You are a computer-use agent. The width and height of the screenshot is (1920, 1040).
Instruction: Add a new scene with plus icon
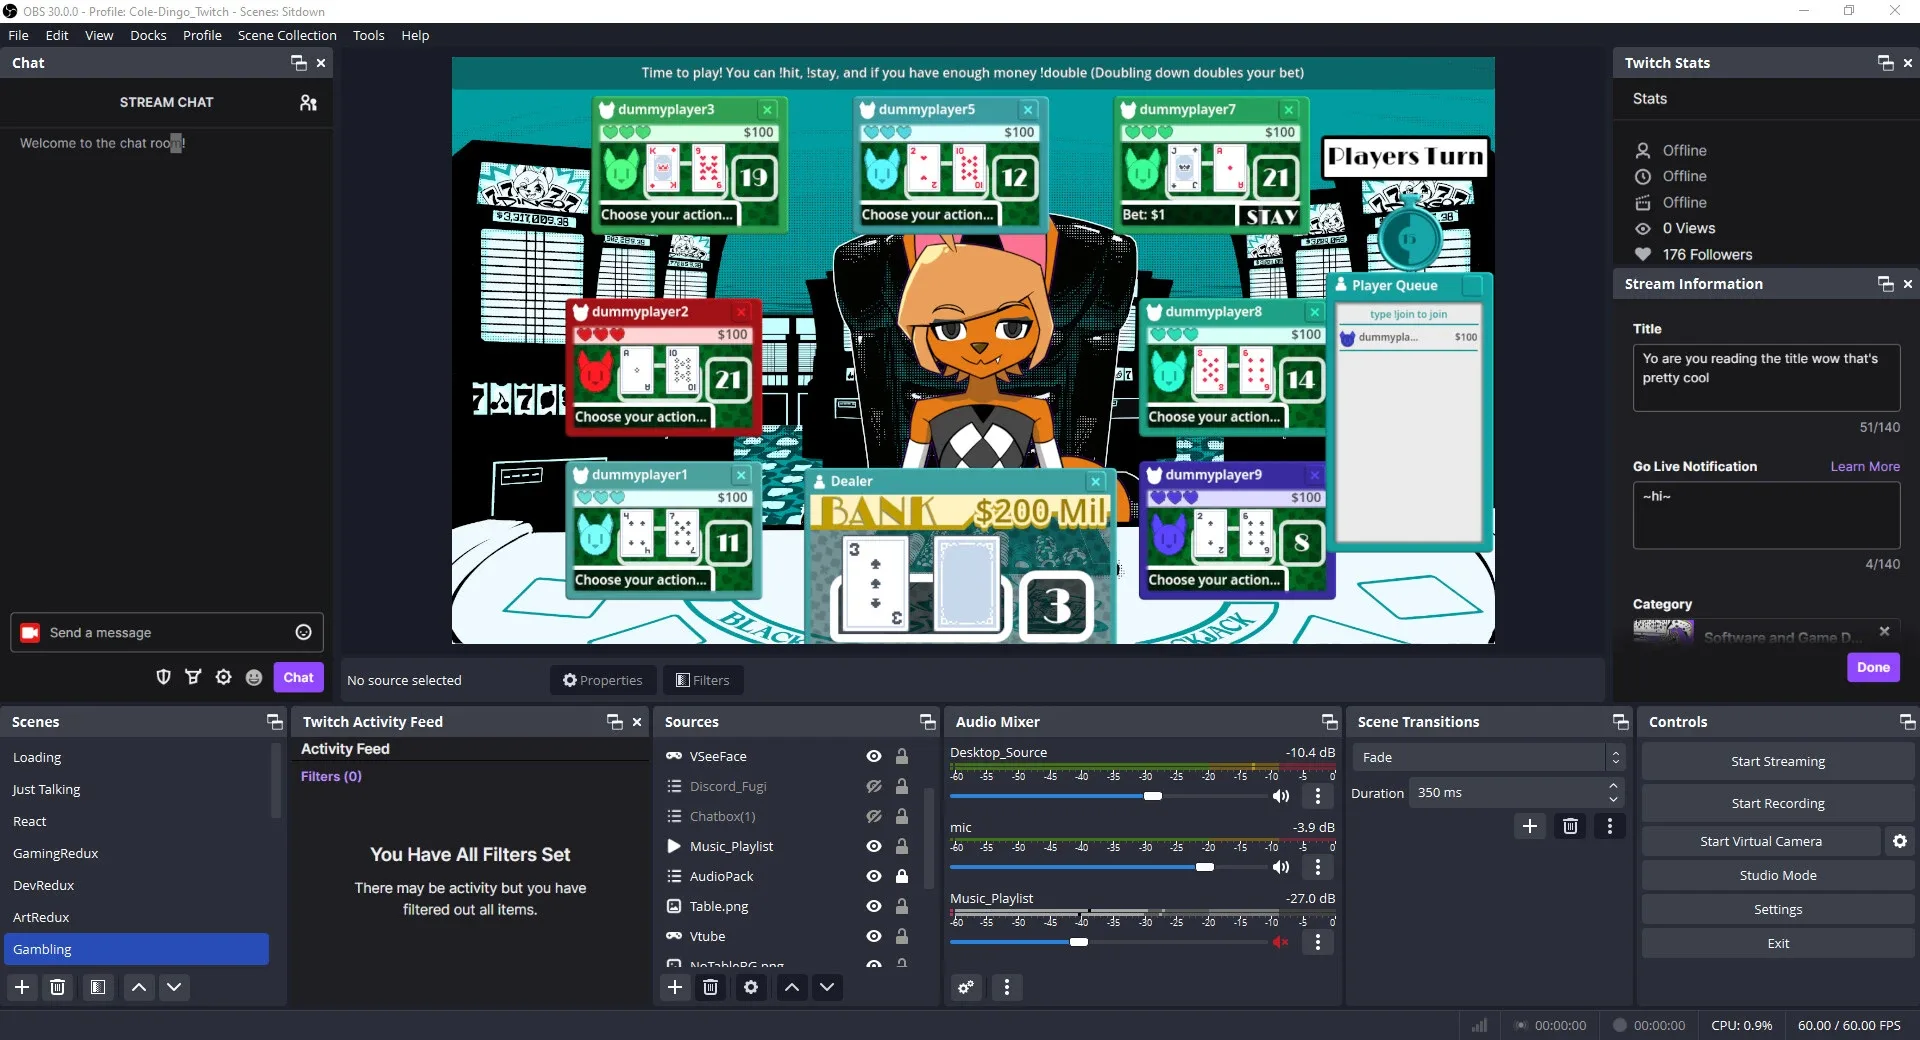pos(22,987)
